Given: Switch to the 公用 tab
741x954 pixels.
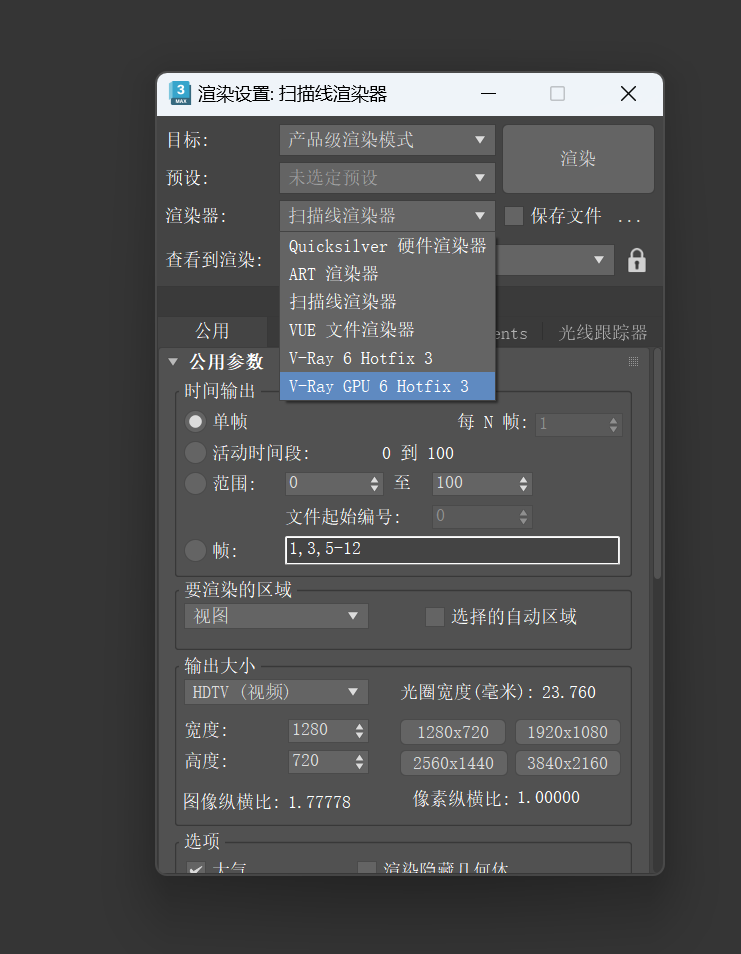Looking at the screenshot, I should [212, 331].
